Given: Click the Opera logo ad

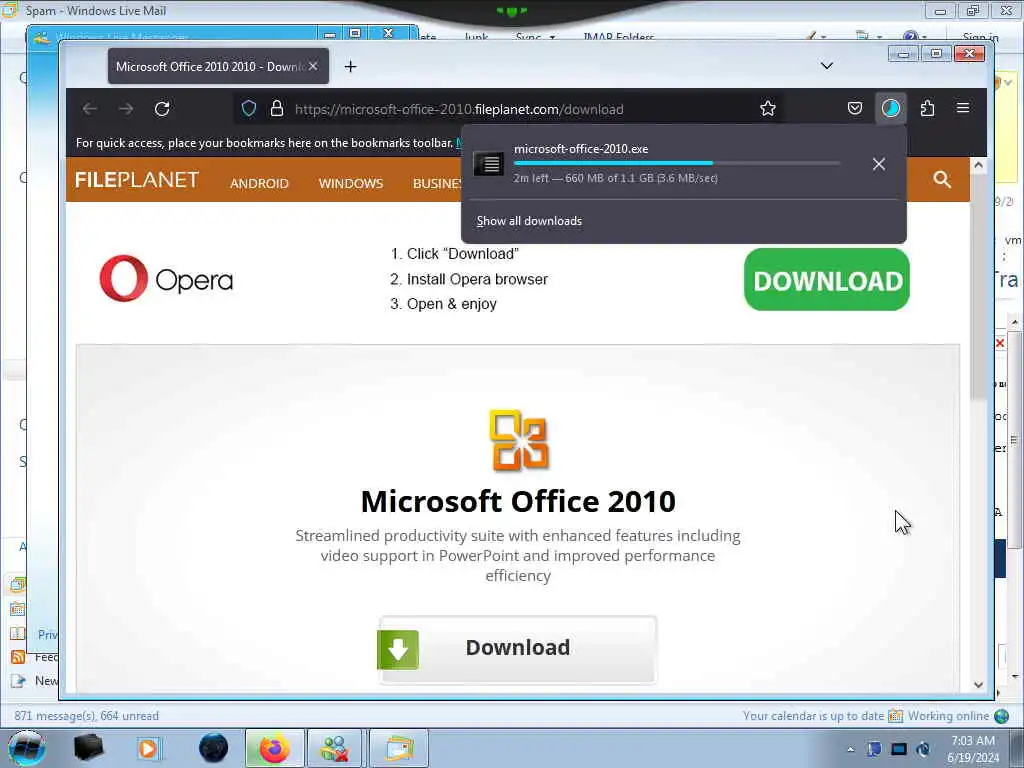Looking at the screenshot, I should click(x=166, y=280).
